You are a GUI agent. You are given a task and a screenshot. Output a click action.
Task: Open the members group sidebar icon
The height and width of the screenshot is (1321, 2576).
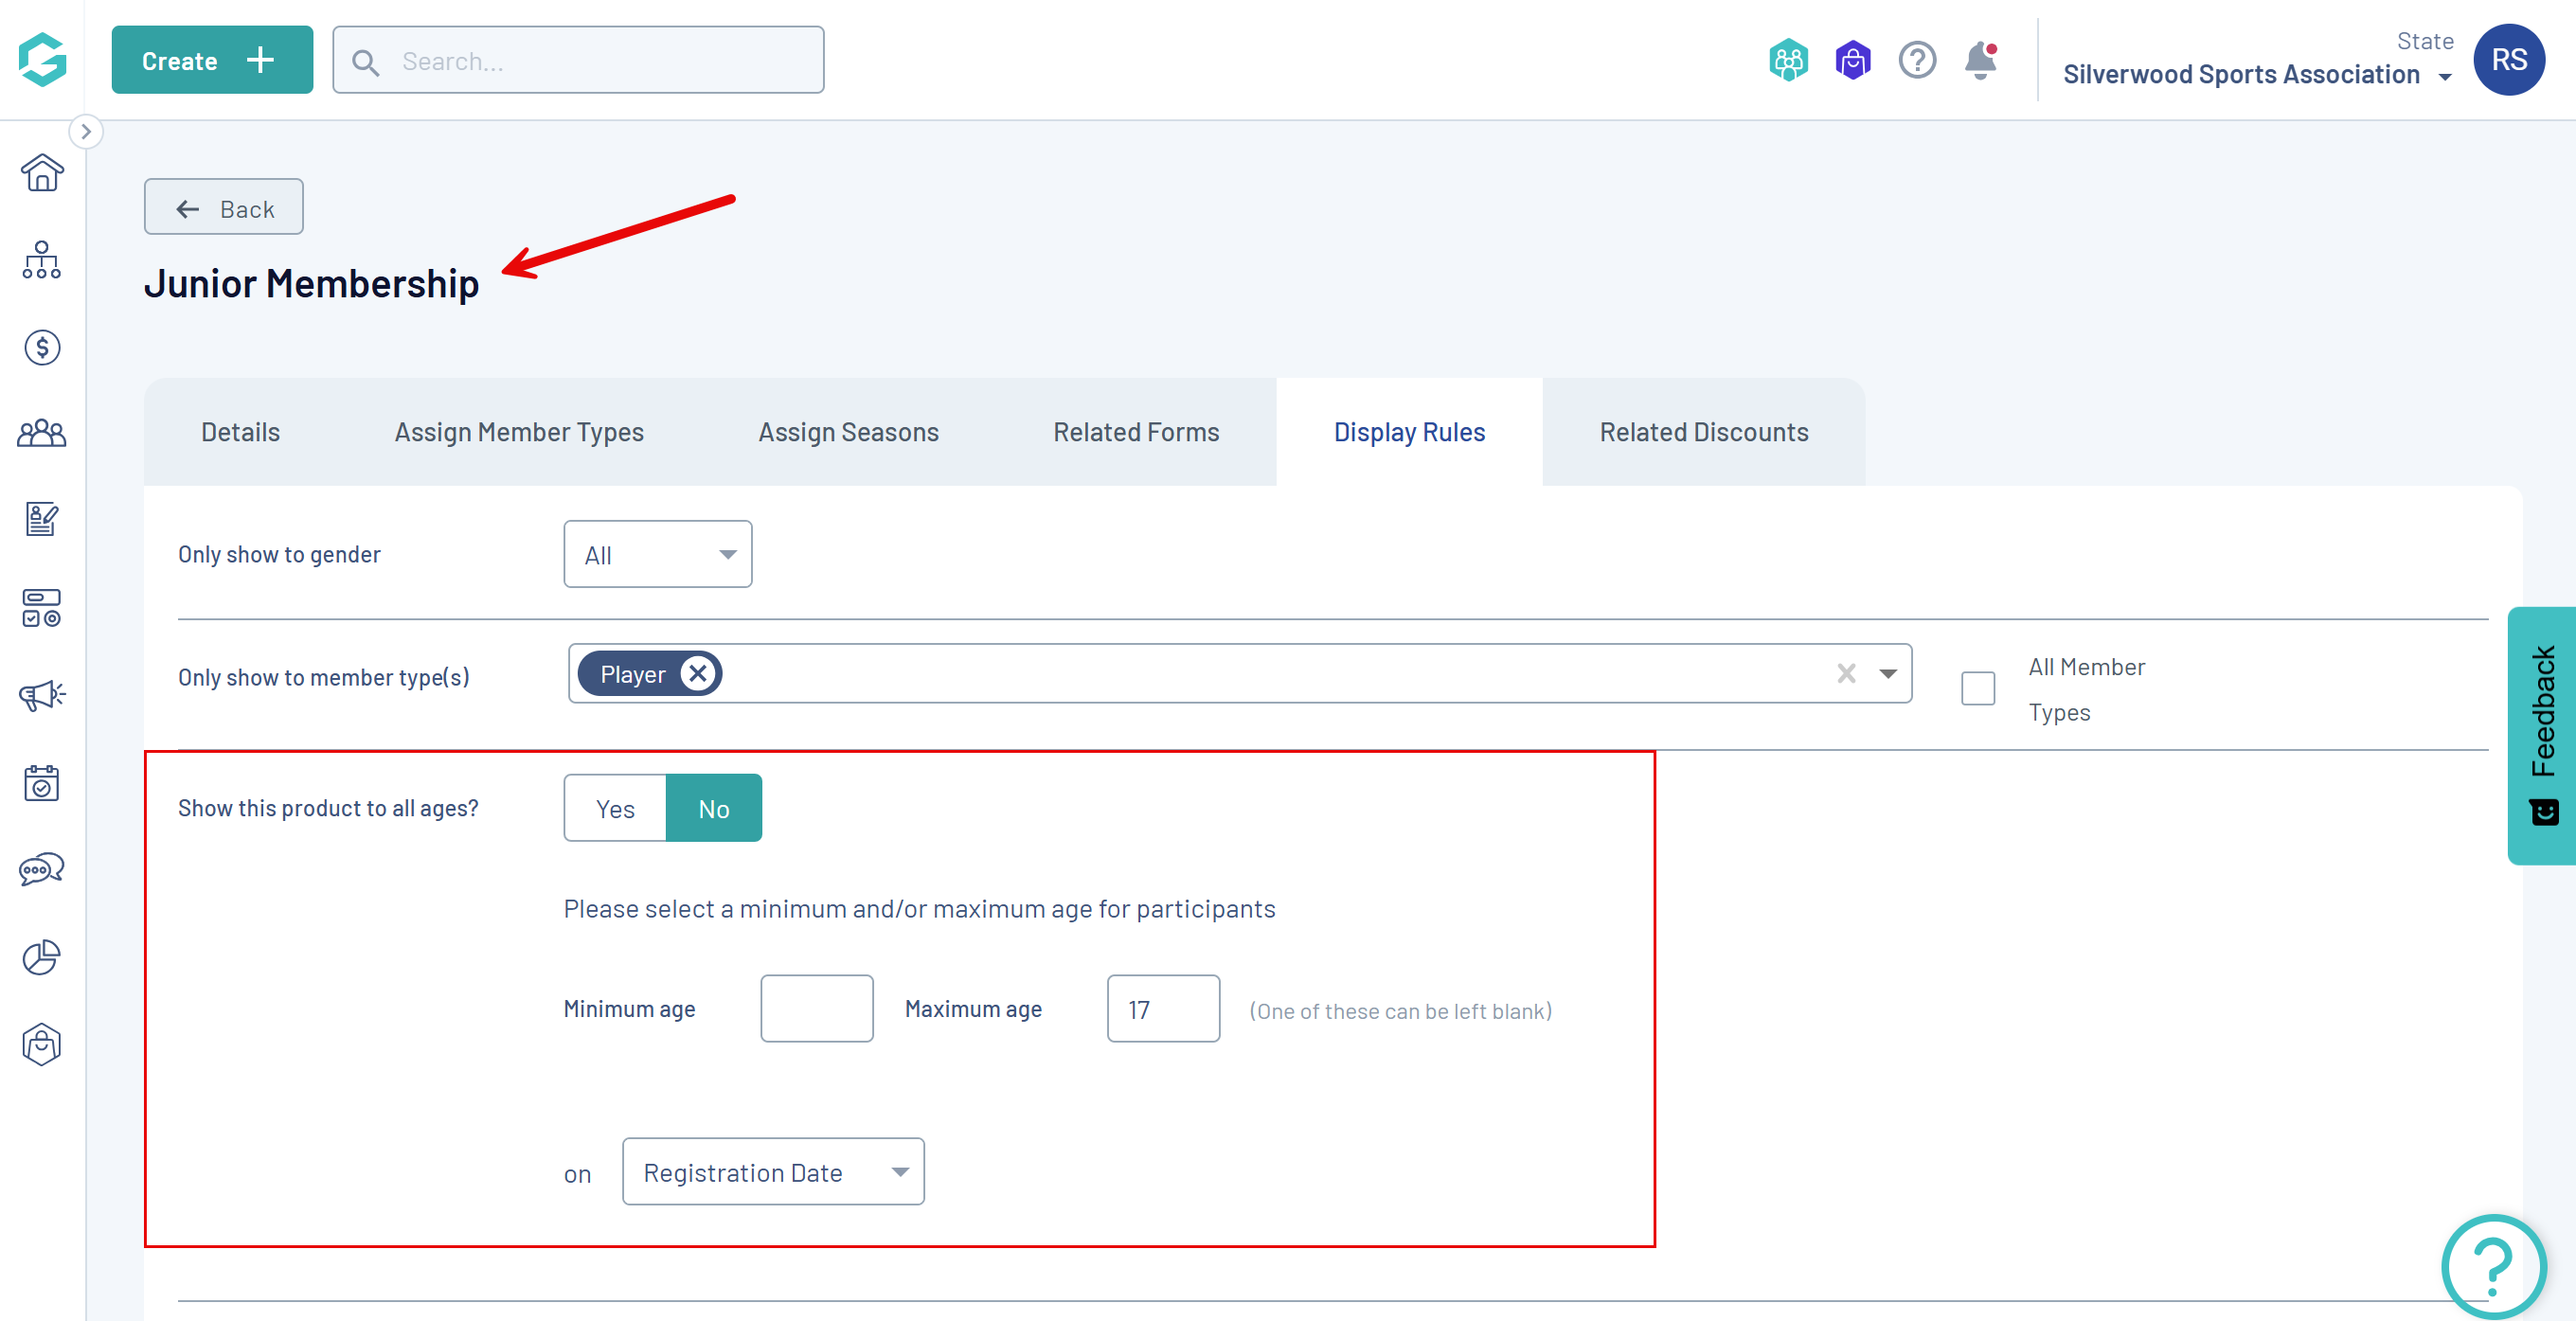click(42, 434)
